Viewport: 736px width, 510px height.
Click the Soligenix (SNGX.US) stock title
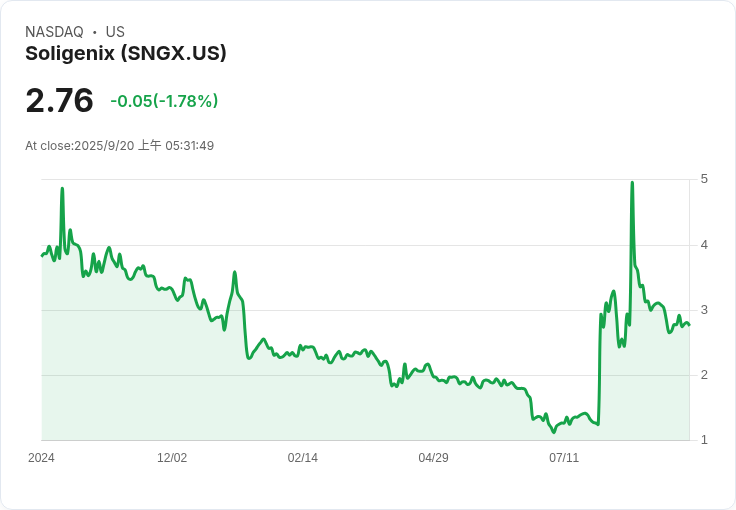(x=126, y=53)
